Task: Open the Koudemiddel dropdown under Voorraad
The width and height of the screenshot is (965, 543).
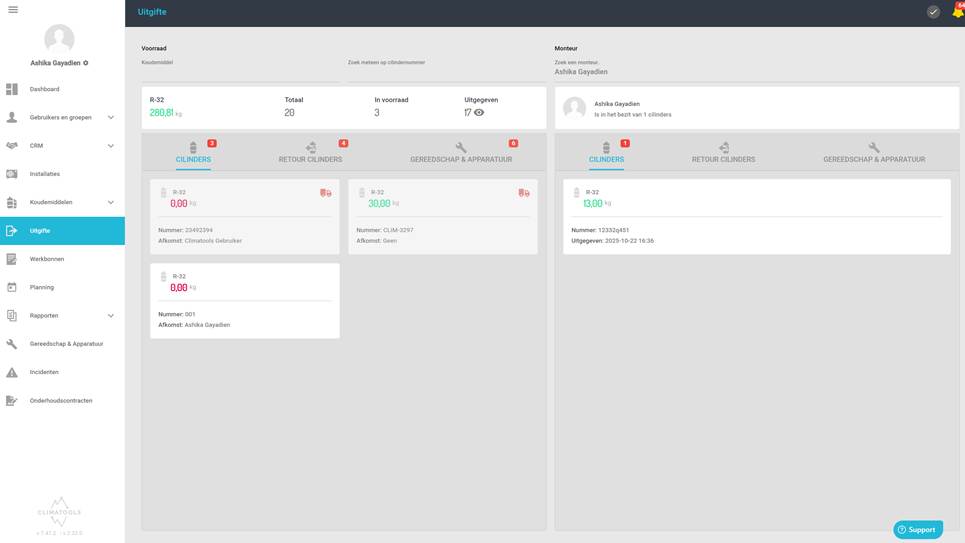Action: 240,70
